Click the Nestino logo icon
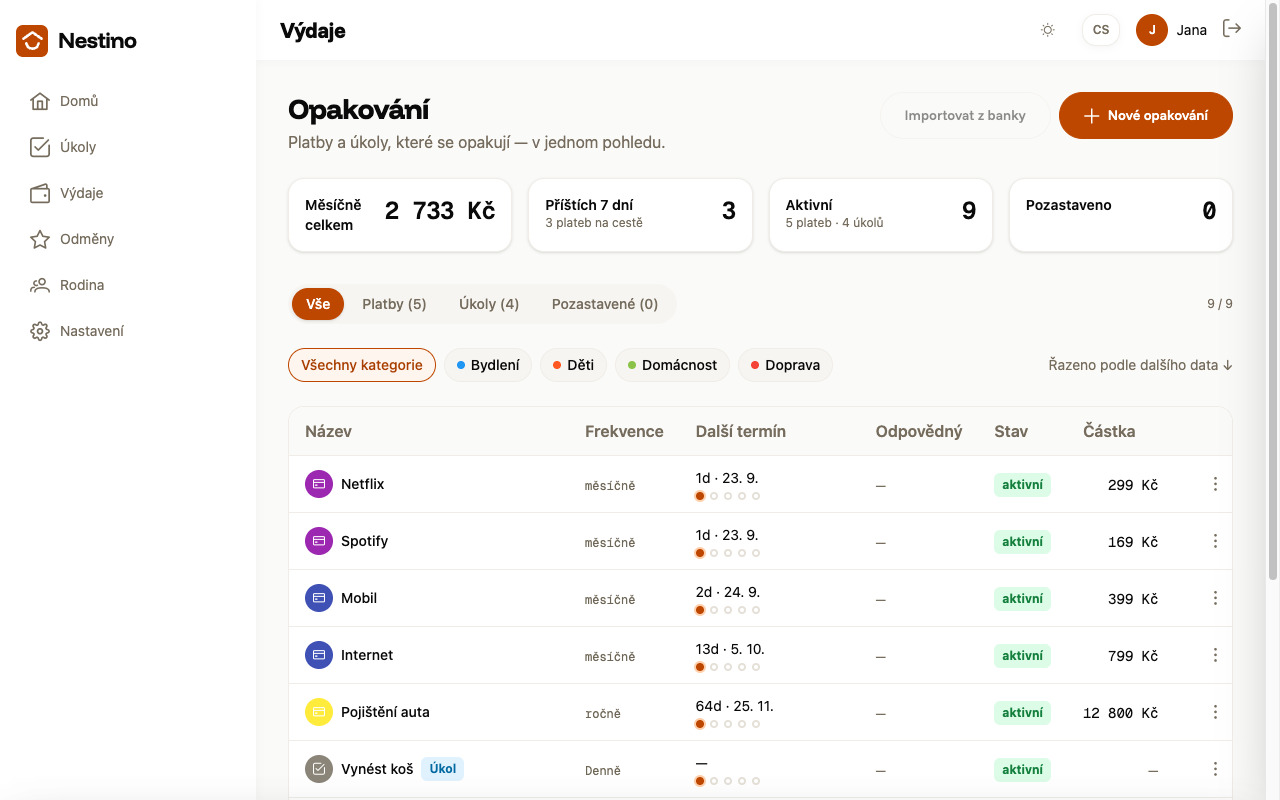Image resolution: width=1280 pixels, height=800 pixels. (32, 41)
